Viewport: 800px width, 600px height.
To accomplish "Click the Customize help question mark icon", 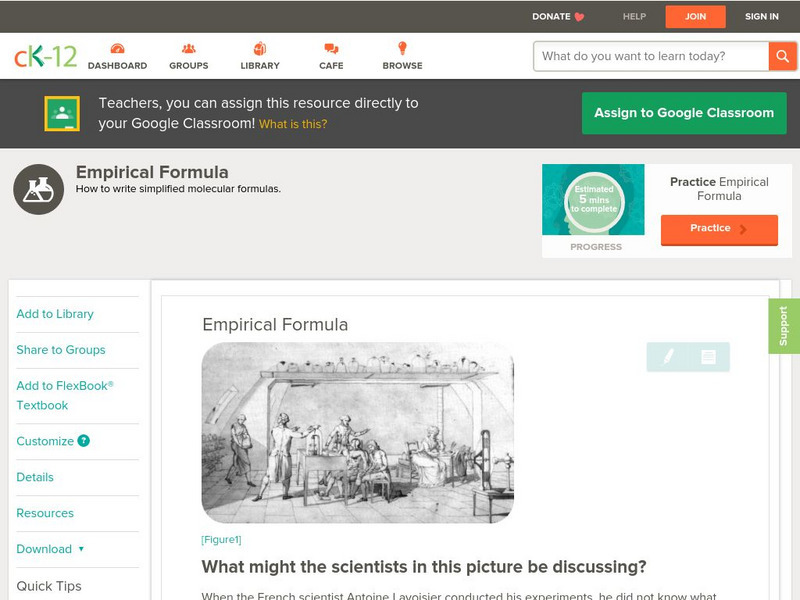I will click(84, 441).
